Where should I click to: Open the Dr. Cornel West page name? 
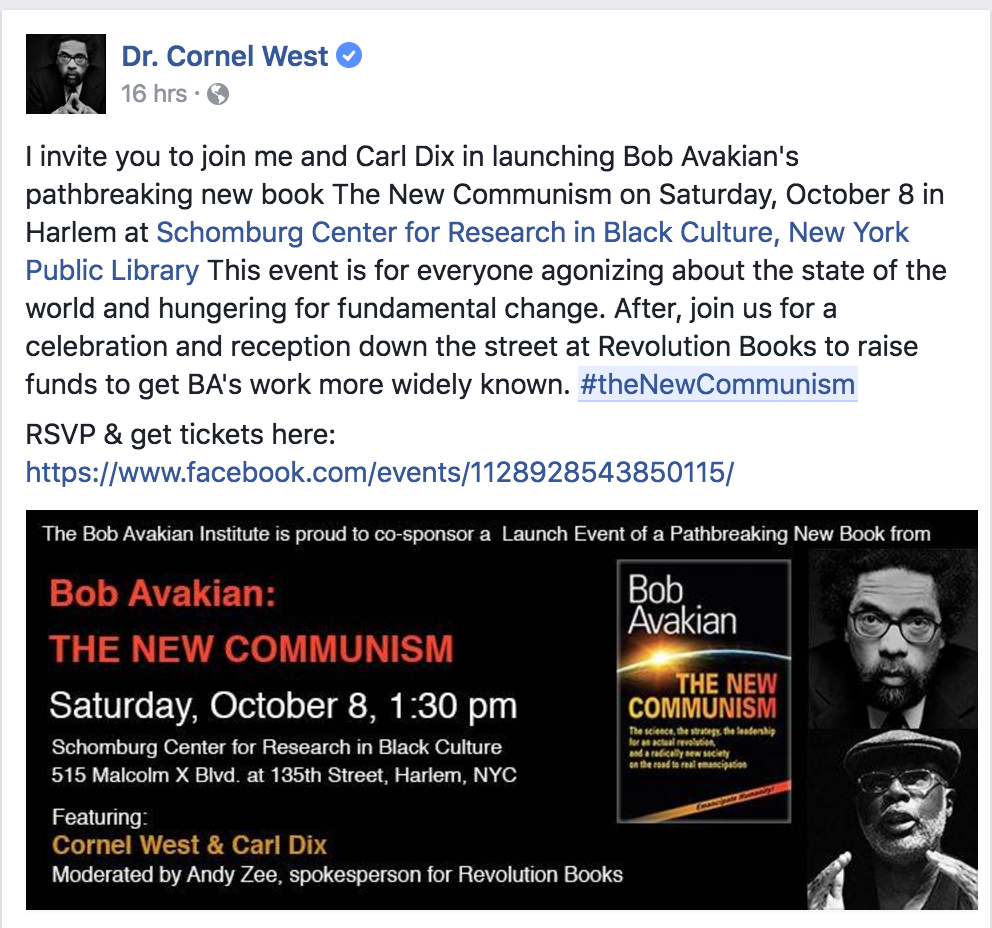pos(225,56)
